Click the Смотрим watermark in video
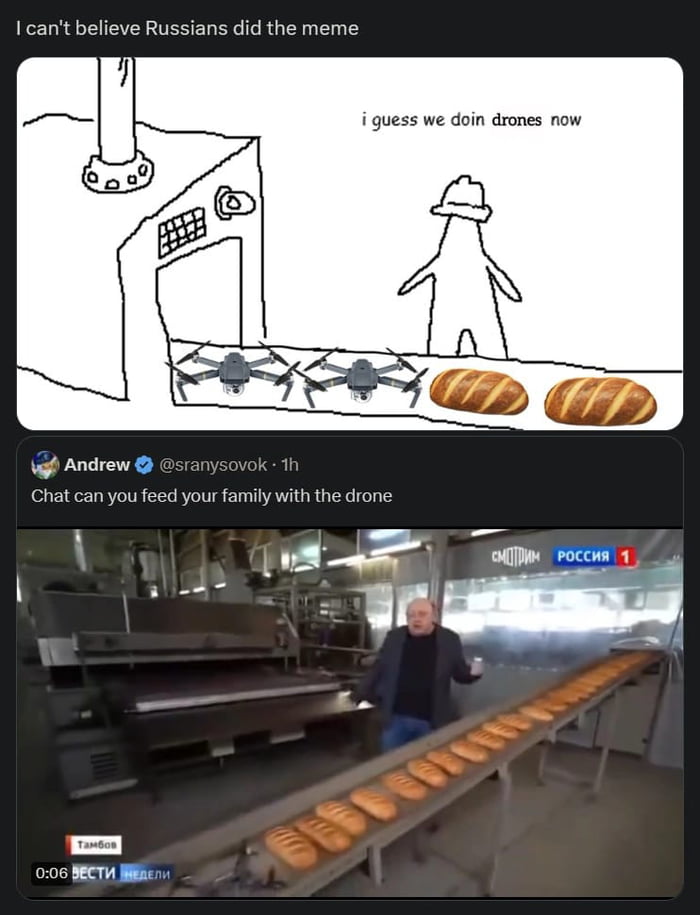This screenshot has height=915, width=700. 517,557
